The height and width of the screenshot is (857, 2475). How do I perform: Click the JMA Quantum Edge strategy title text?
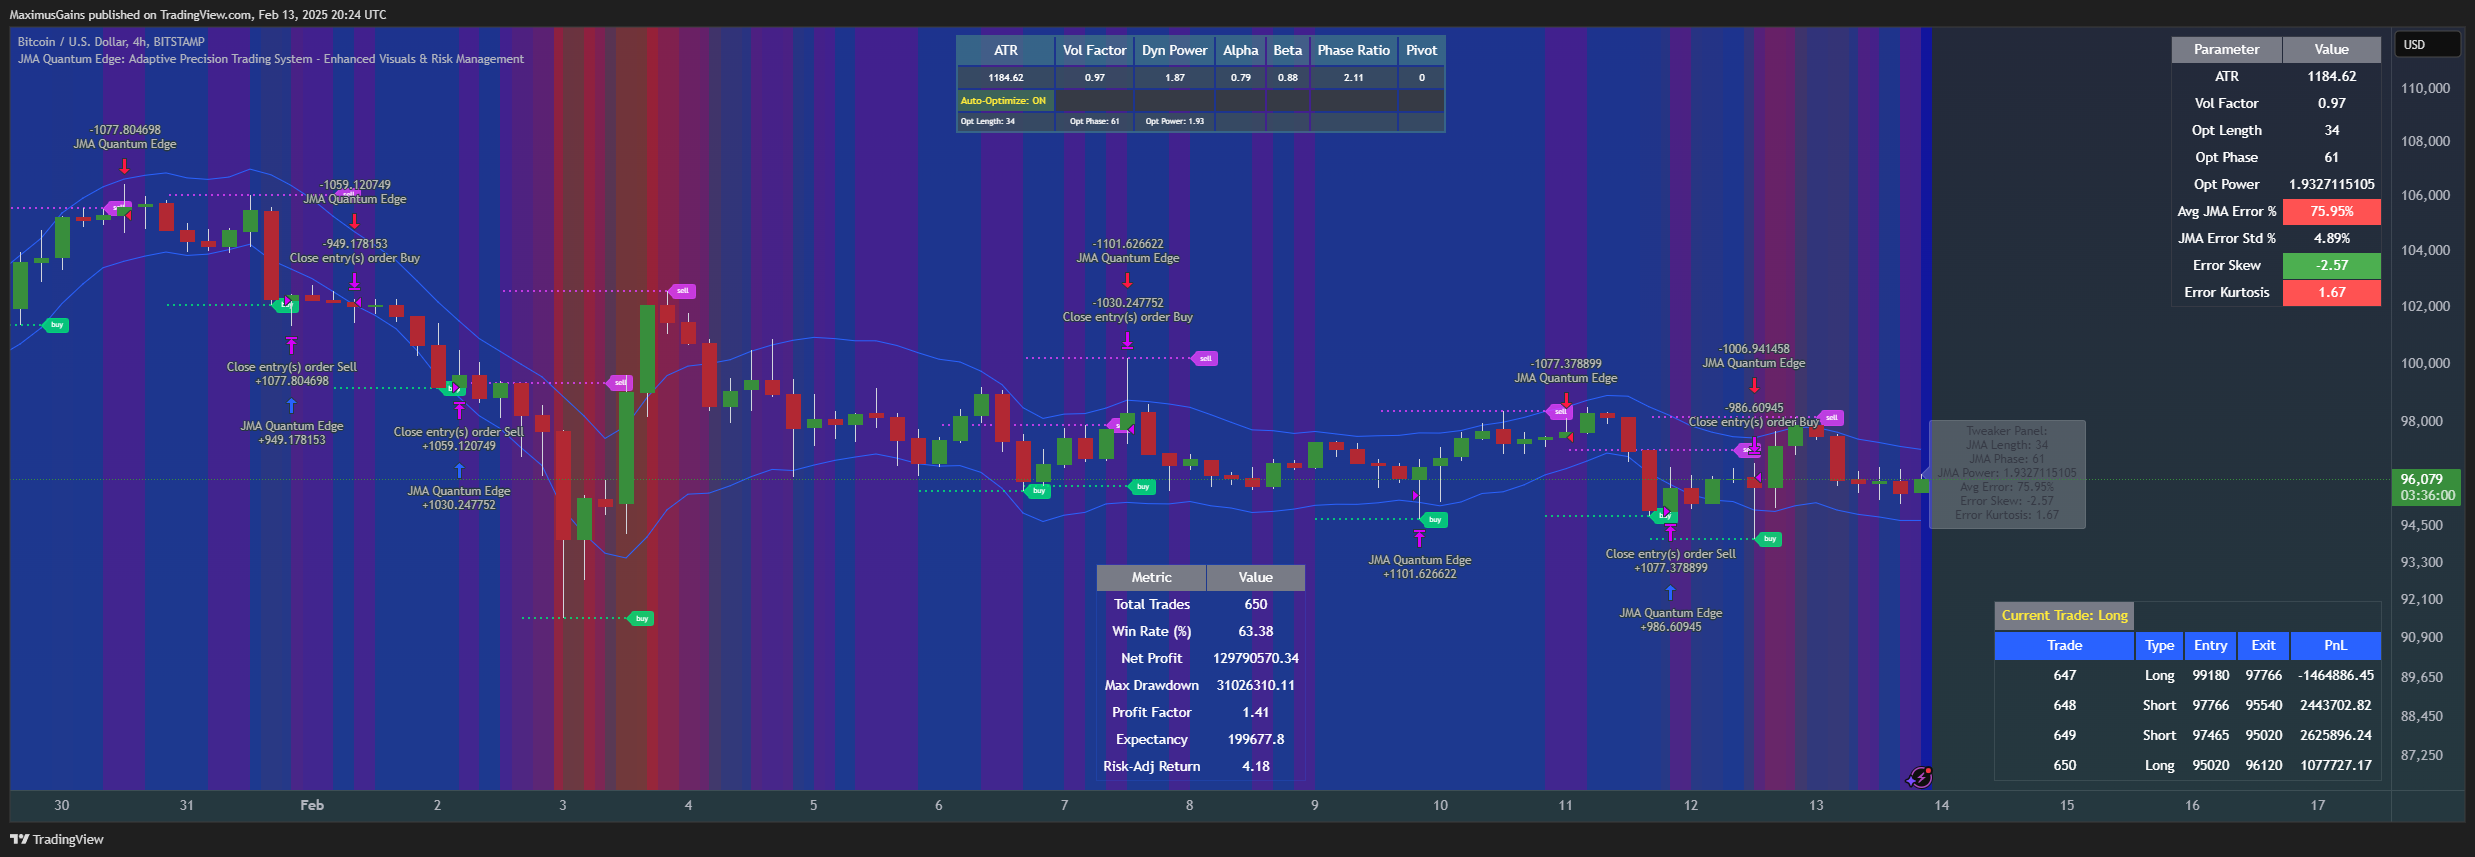(270, 59)
